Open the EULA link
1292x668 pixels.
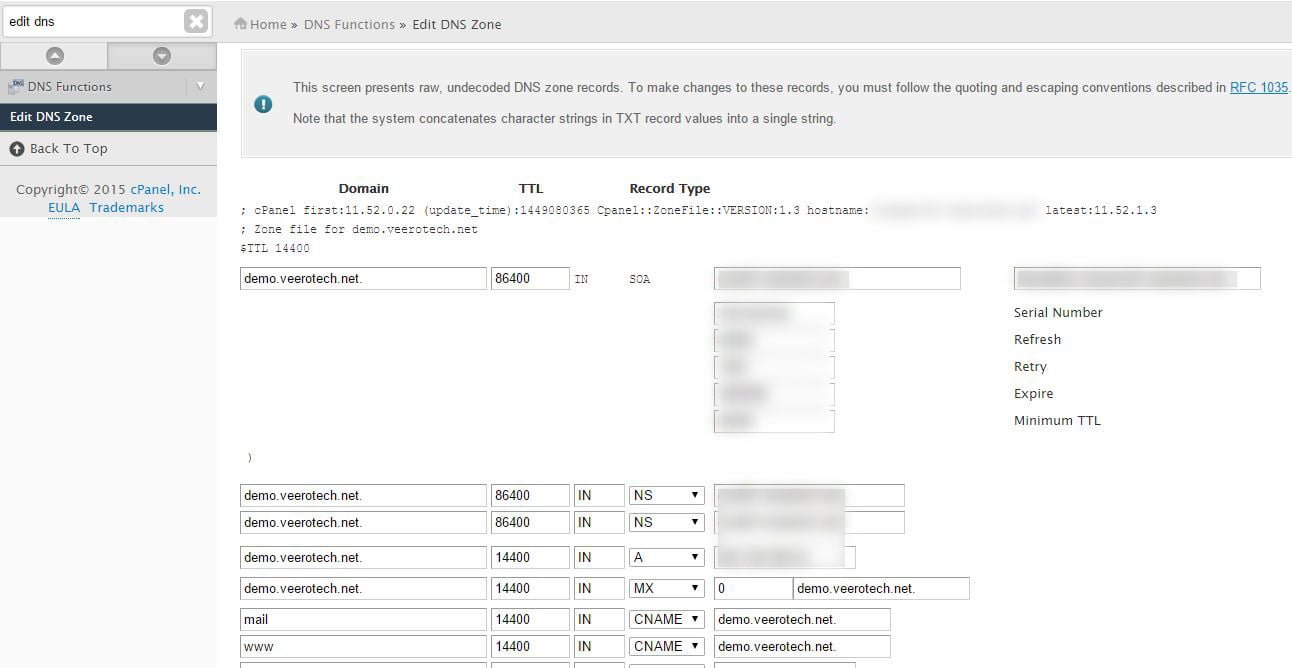pos(64,208)
